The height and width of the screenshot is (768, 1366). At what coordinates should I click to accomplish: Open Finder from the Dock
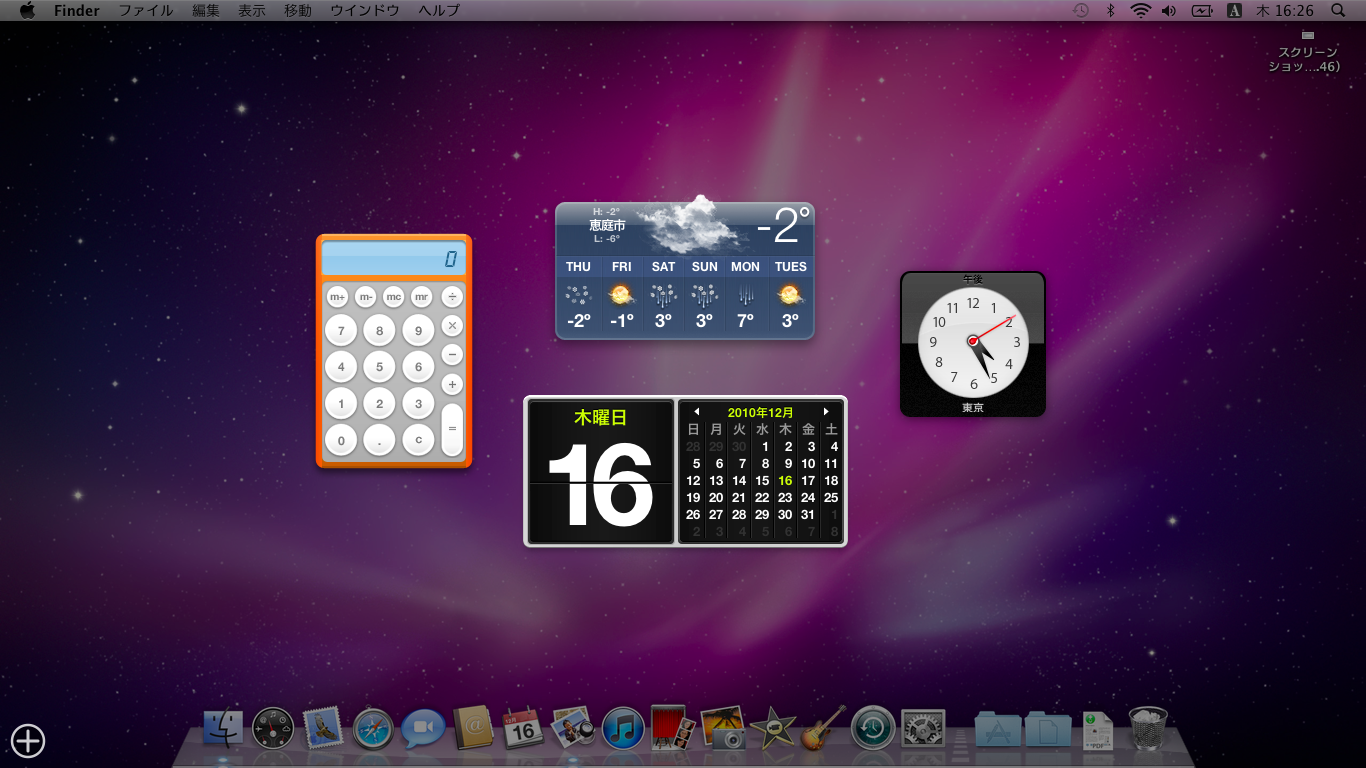pyautogui.click(x=223, y=728)
